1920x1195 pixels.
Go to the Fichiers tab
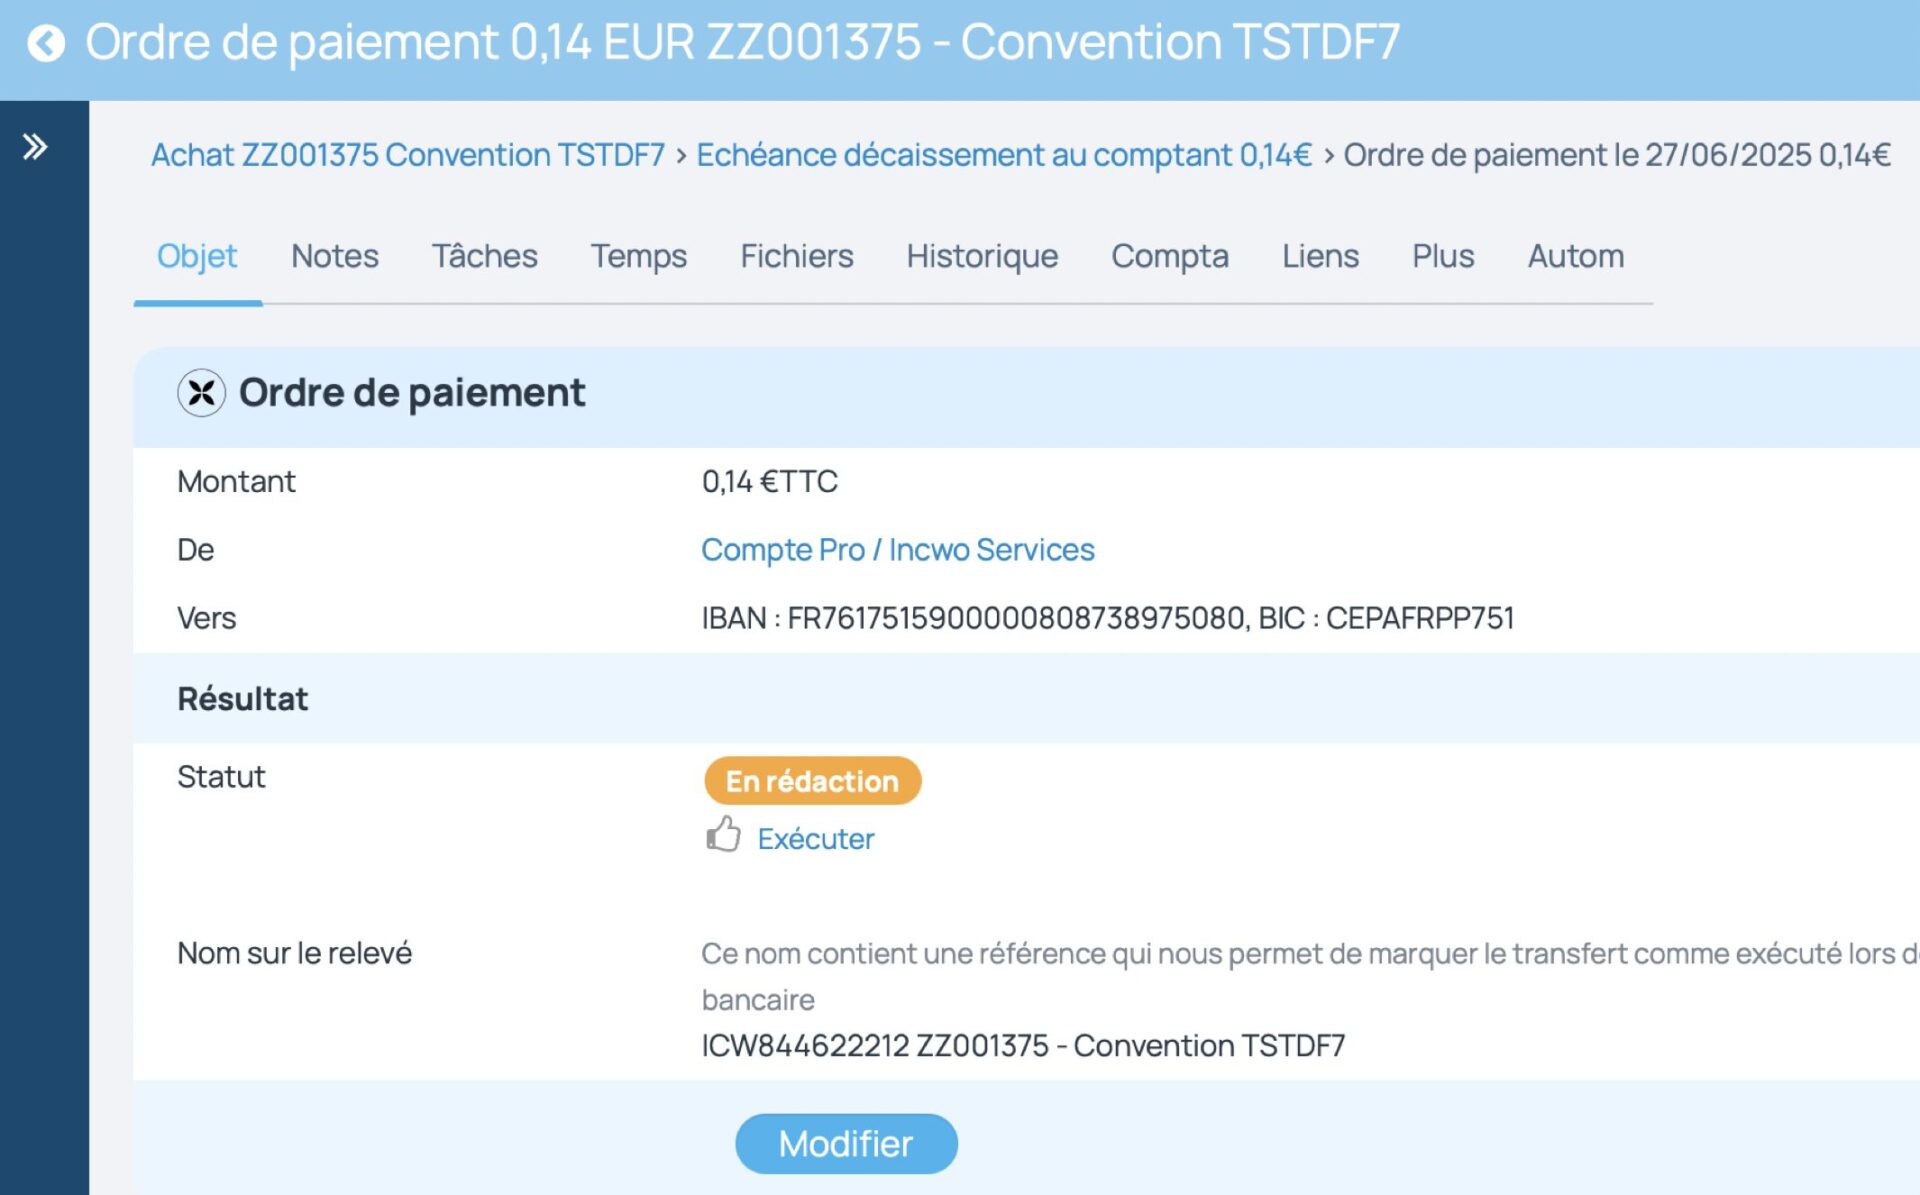coord(796,256)
